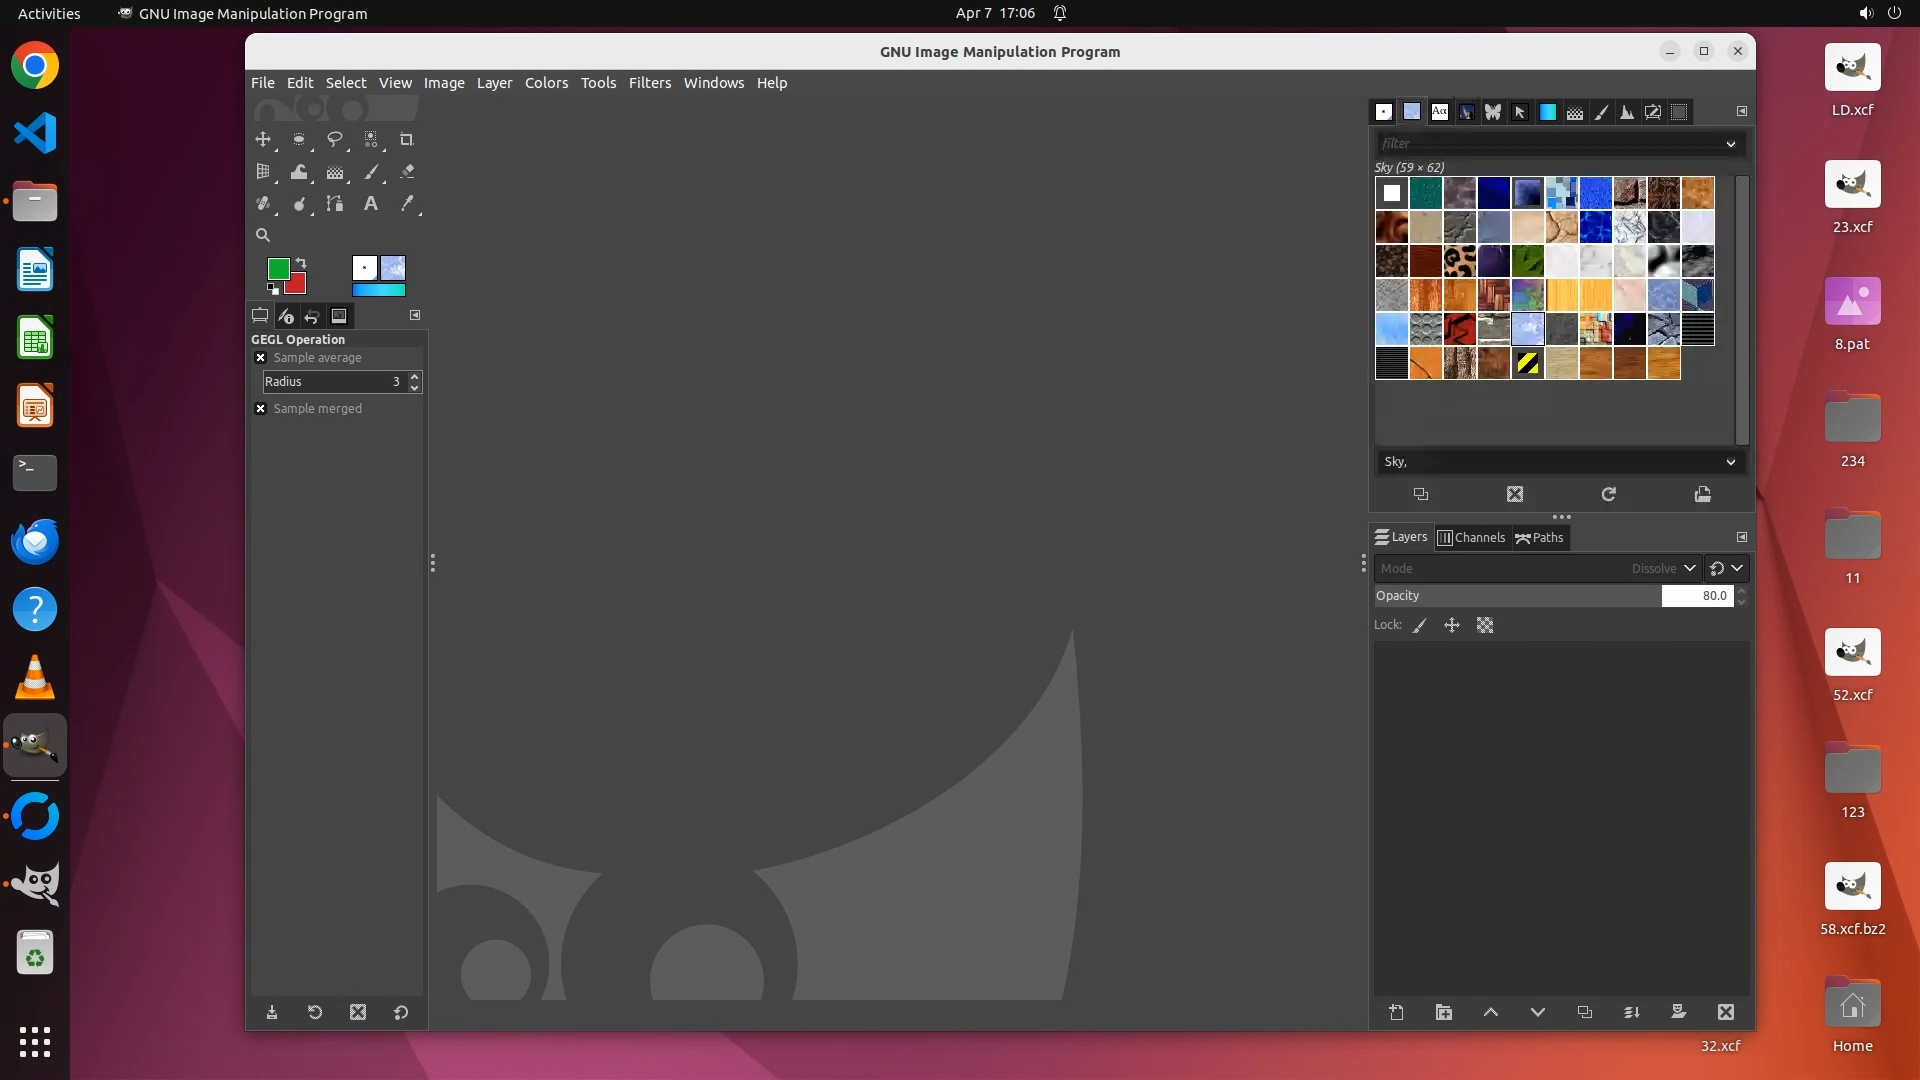Select the Zoom magnifier tool
The width and height of the screenshot is (1920, 1080).
263,236
